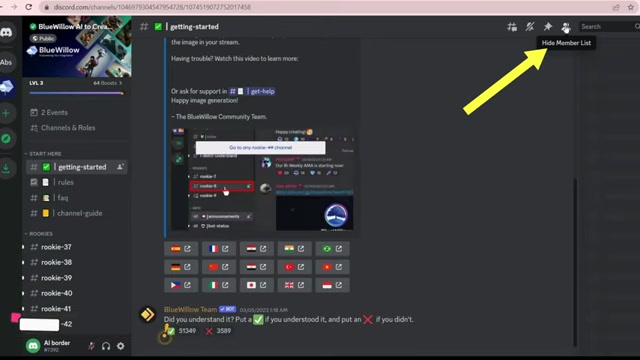Toggle microphone mute in user panel
Image resolution: width=640 pixels, height=360 pixels.
tap(91, 346)
